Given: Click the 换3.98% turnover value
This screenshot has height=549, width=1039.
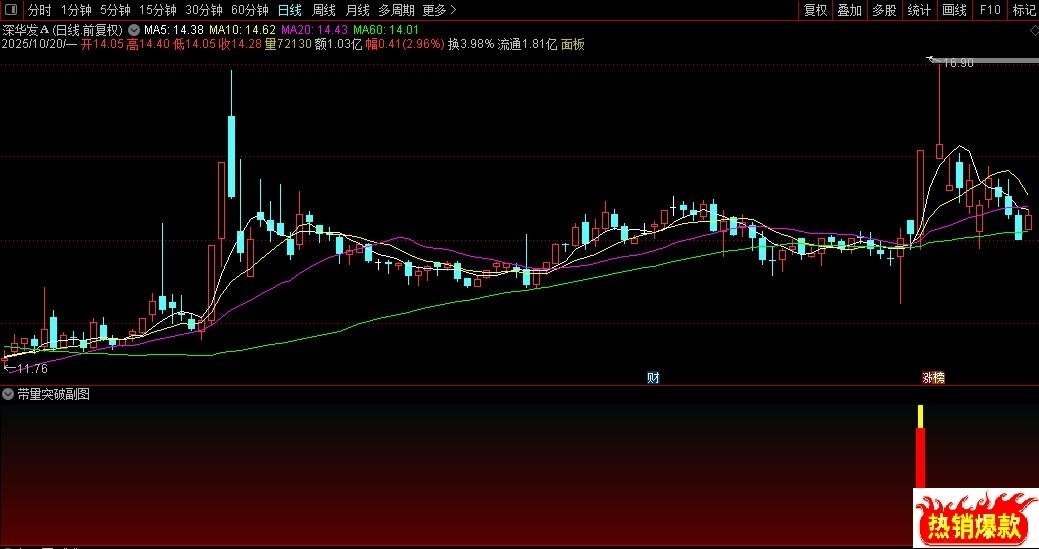Looking at the screenshot, I should click(470, 44).
